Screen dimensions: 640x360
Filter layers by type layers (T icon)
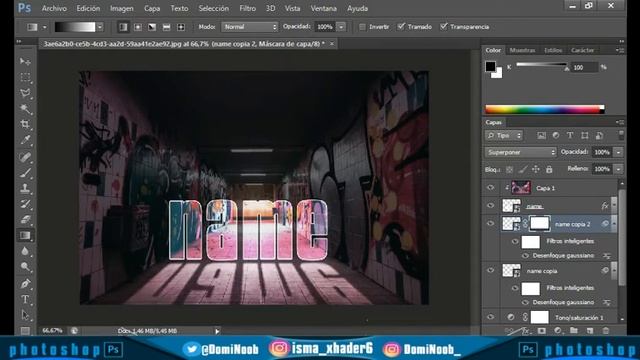pos(570,136)
